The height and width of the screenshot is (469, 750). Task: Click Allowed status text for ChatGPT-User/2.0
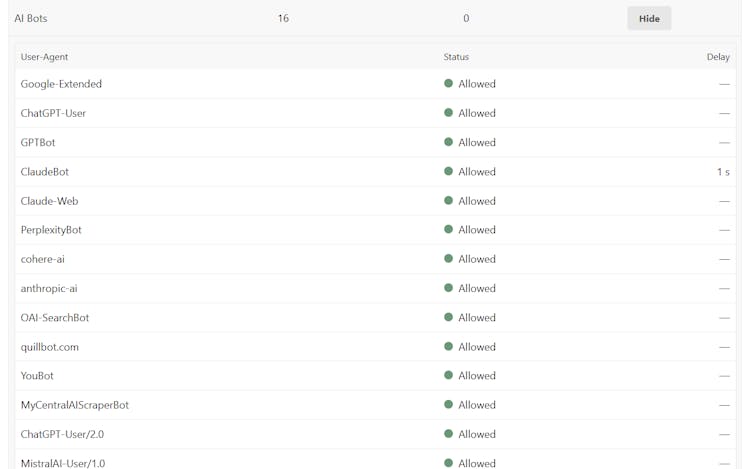click(x=476, y=434)
